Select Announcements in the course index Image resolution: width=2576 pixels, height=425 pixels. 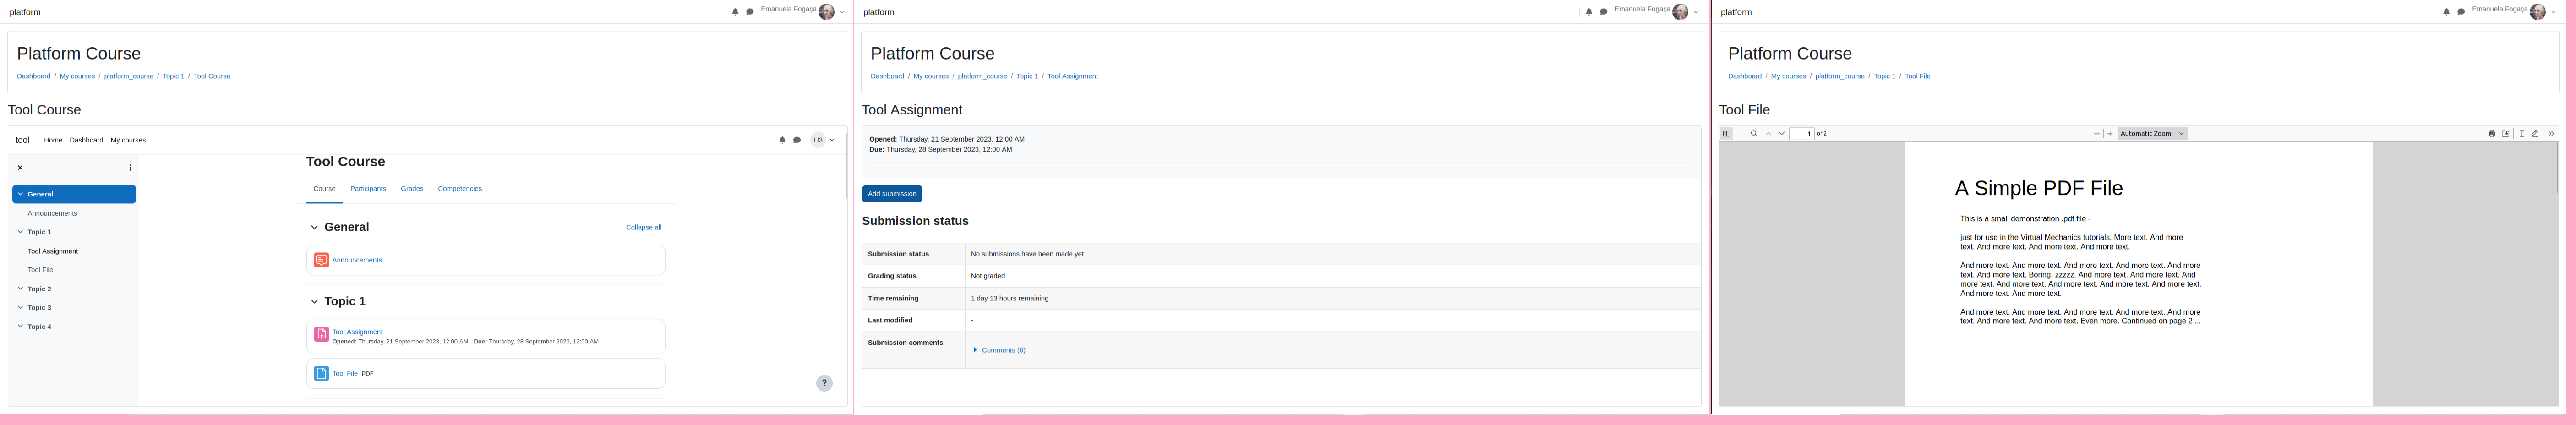point(52,214)
